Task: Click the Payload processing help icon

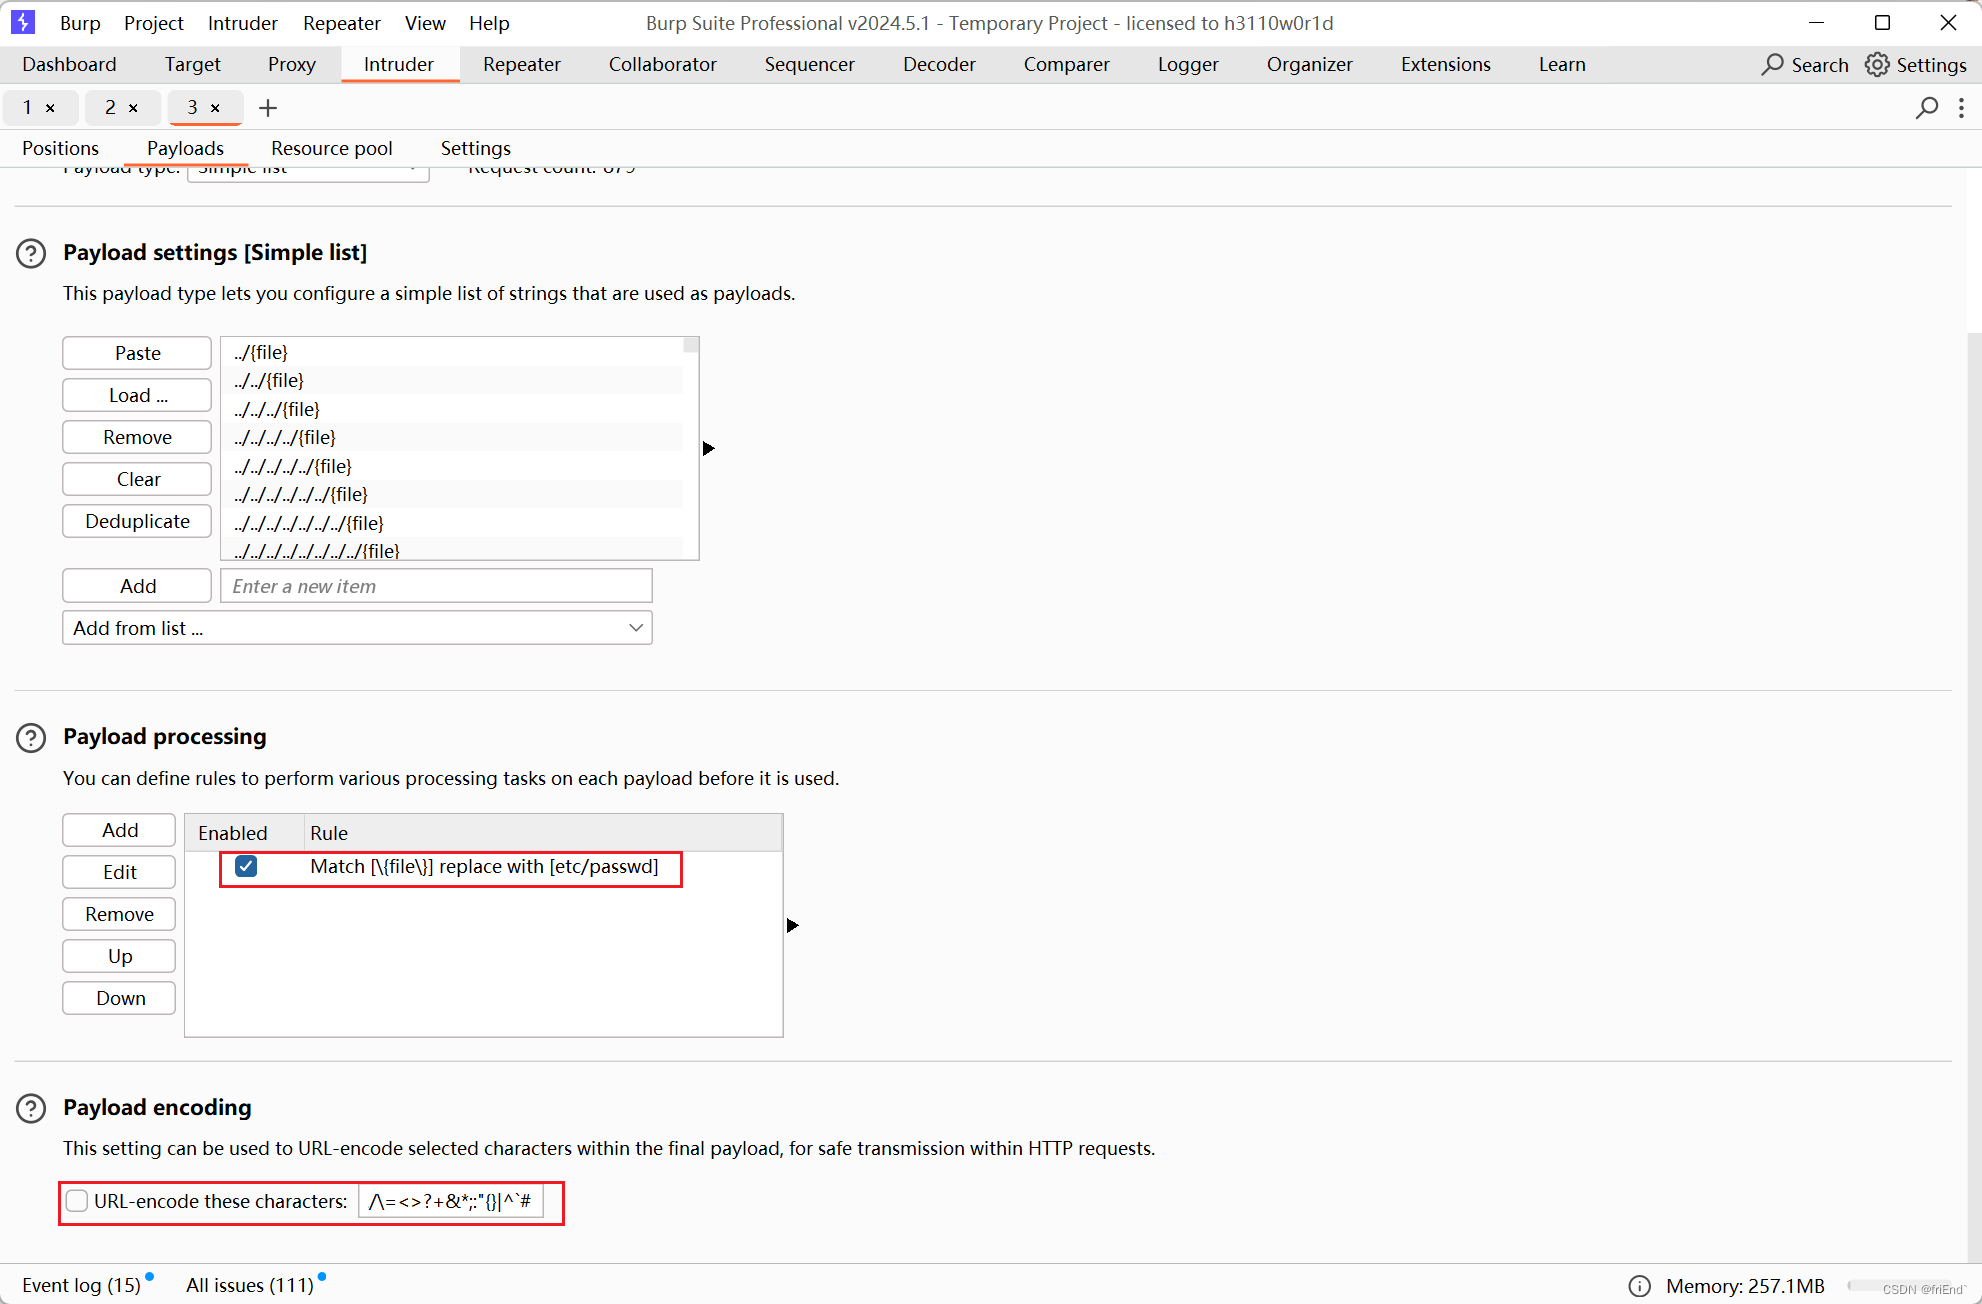Action: 31,738
